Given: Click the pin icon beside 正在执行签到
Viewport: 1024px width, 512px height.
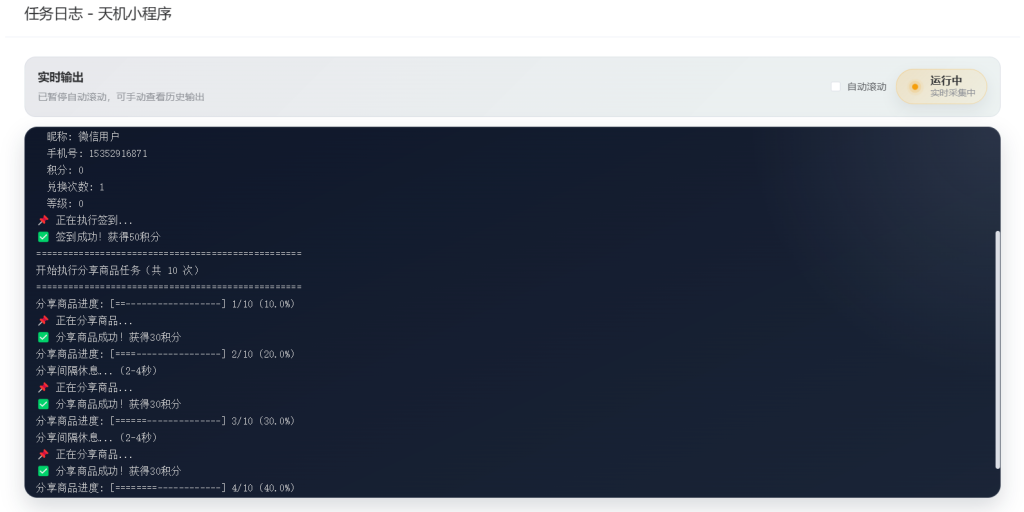Looking at the screenshot, I should (x=43, y=220).
